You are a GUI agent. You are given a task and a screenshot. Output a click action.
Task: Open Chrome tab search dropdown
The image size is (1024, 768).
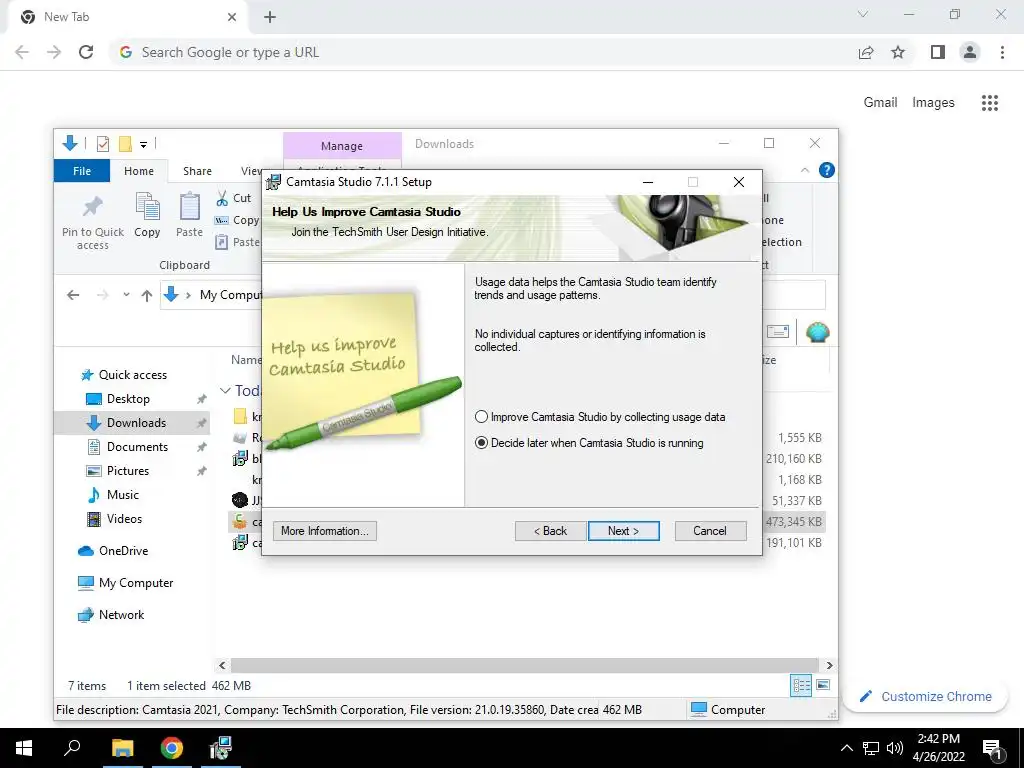pos(863,14)
